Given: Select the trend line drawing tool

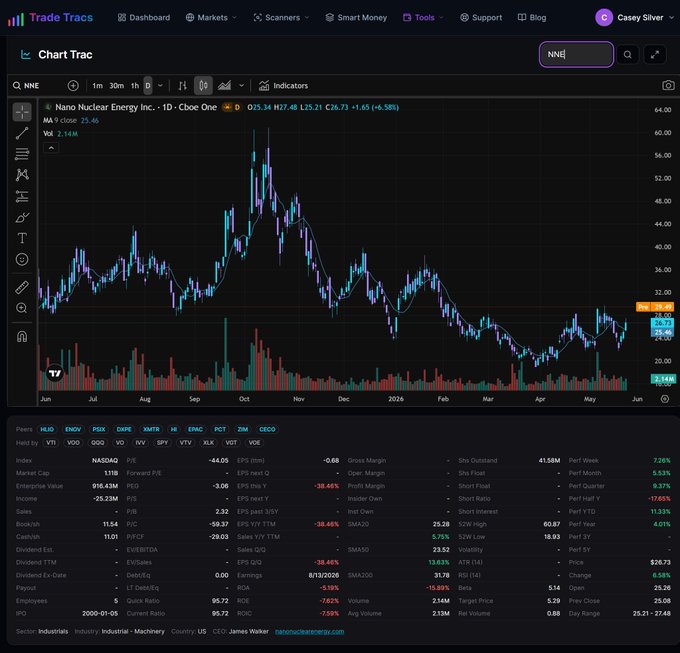Looking at the screenshot, I should (x=22, y=133).
